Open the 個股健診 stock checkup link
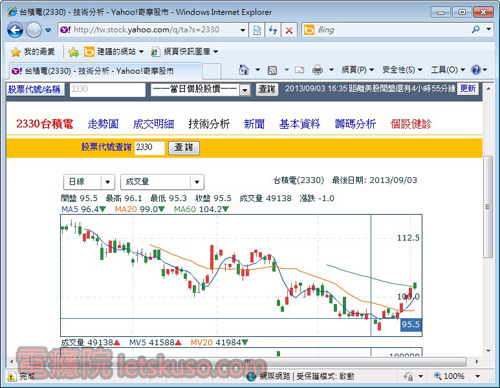 pos(411,124)
